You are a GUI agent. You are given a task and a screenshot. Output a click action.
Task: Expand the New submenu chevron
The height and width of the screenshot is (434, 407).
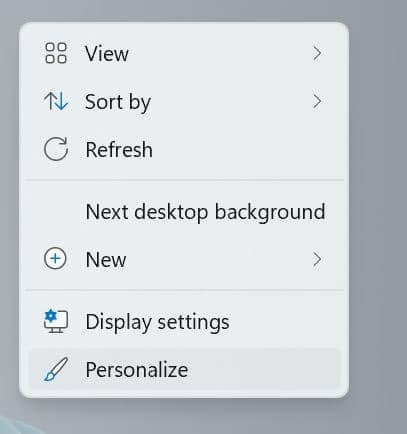(317, 259)
